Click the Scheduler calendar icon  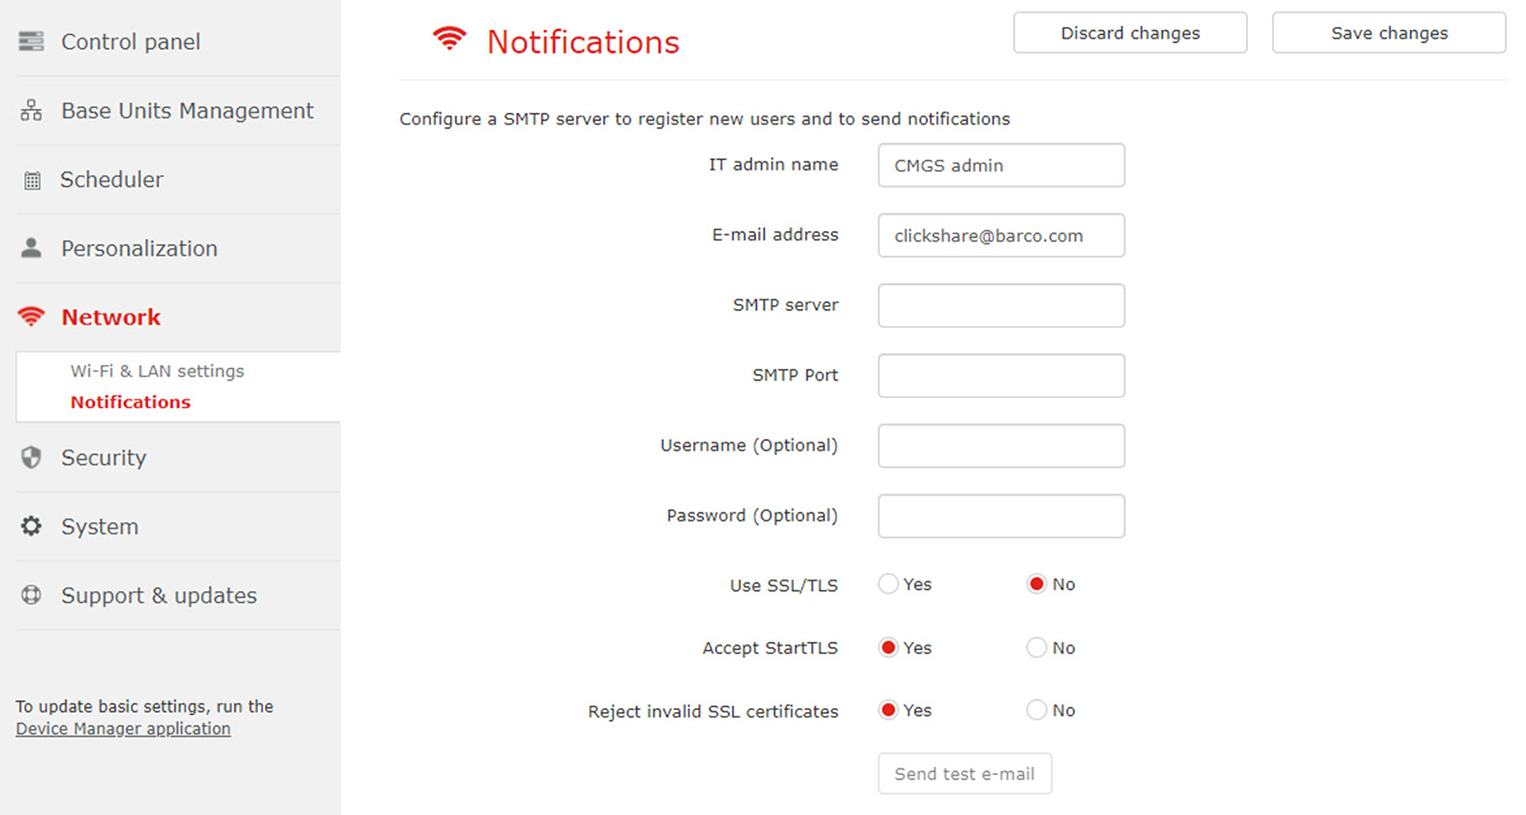click(x=32, y=180)
